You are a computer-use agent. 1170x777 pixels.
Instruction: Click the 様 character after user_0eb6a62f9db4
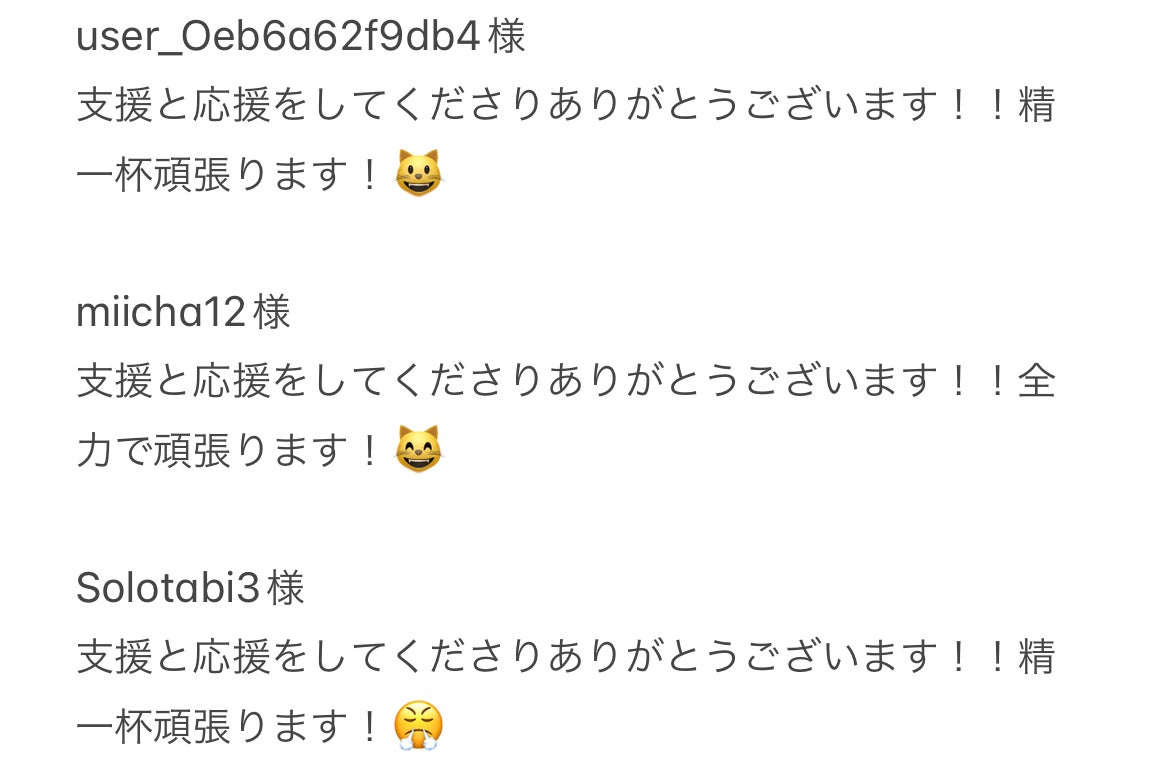507,37
